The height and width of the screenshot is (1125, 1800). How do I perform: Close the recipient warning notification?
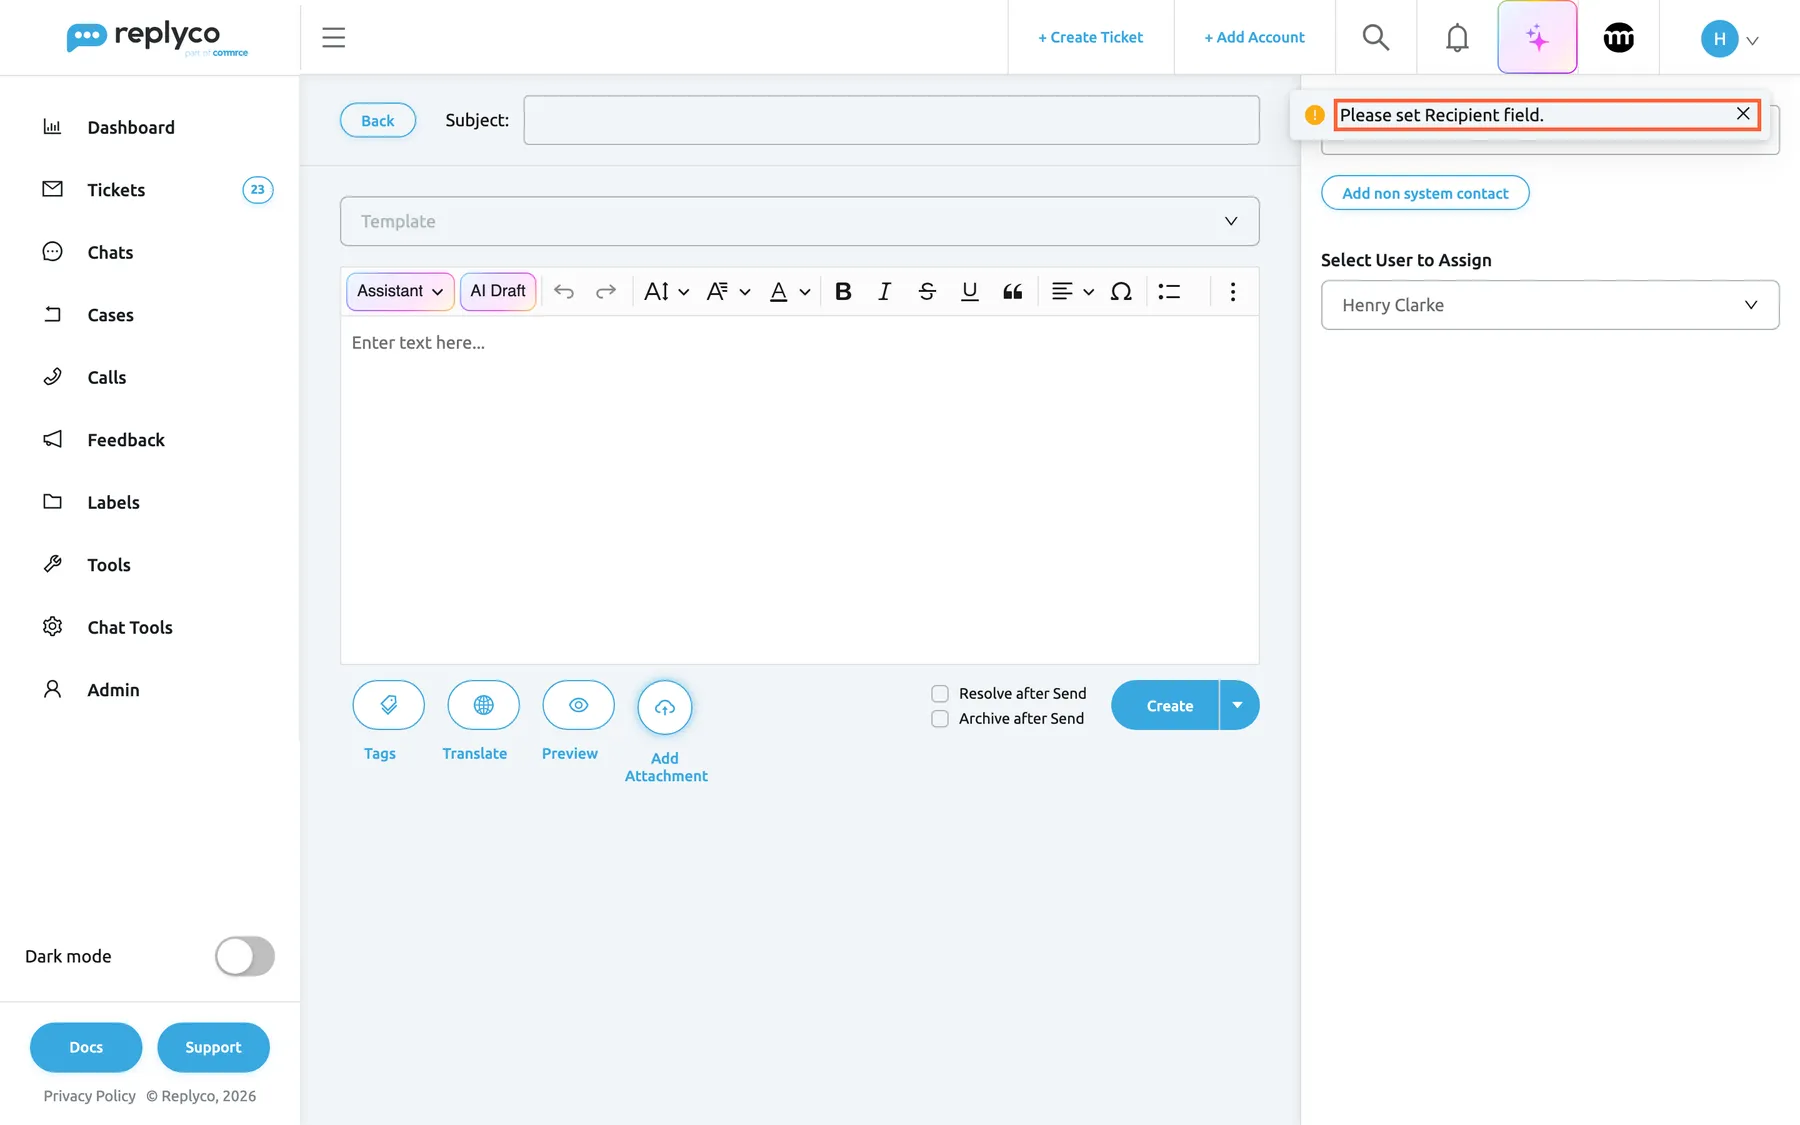pos(1743,114)
